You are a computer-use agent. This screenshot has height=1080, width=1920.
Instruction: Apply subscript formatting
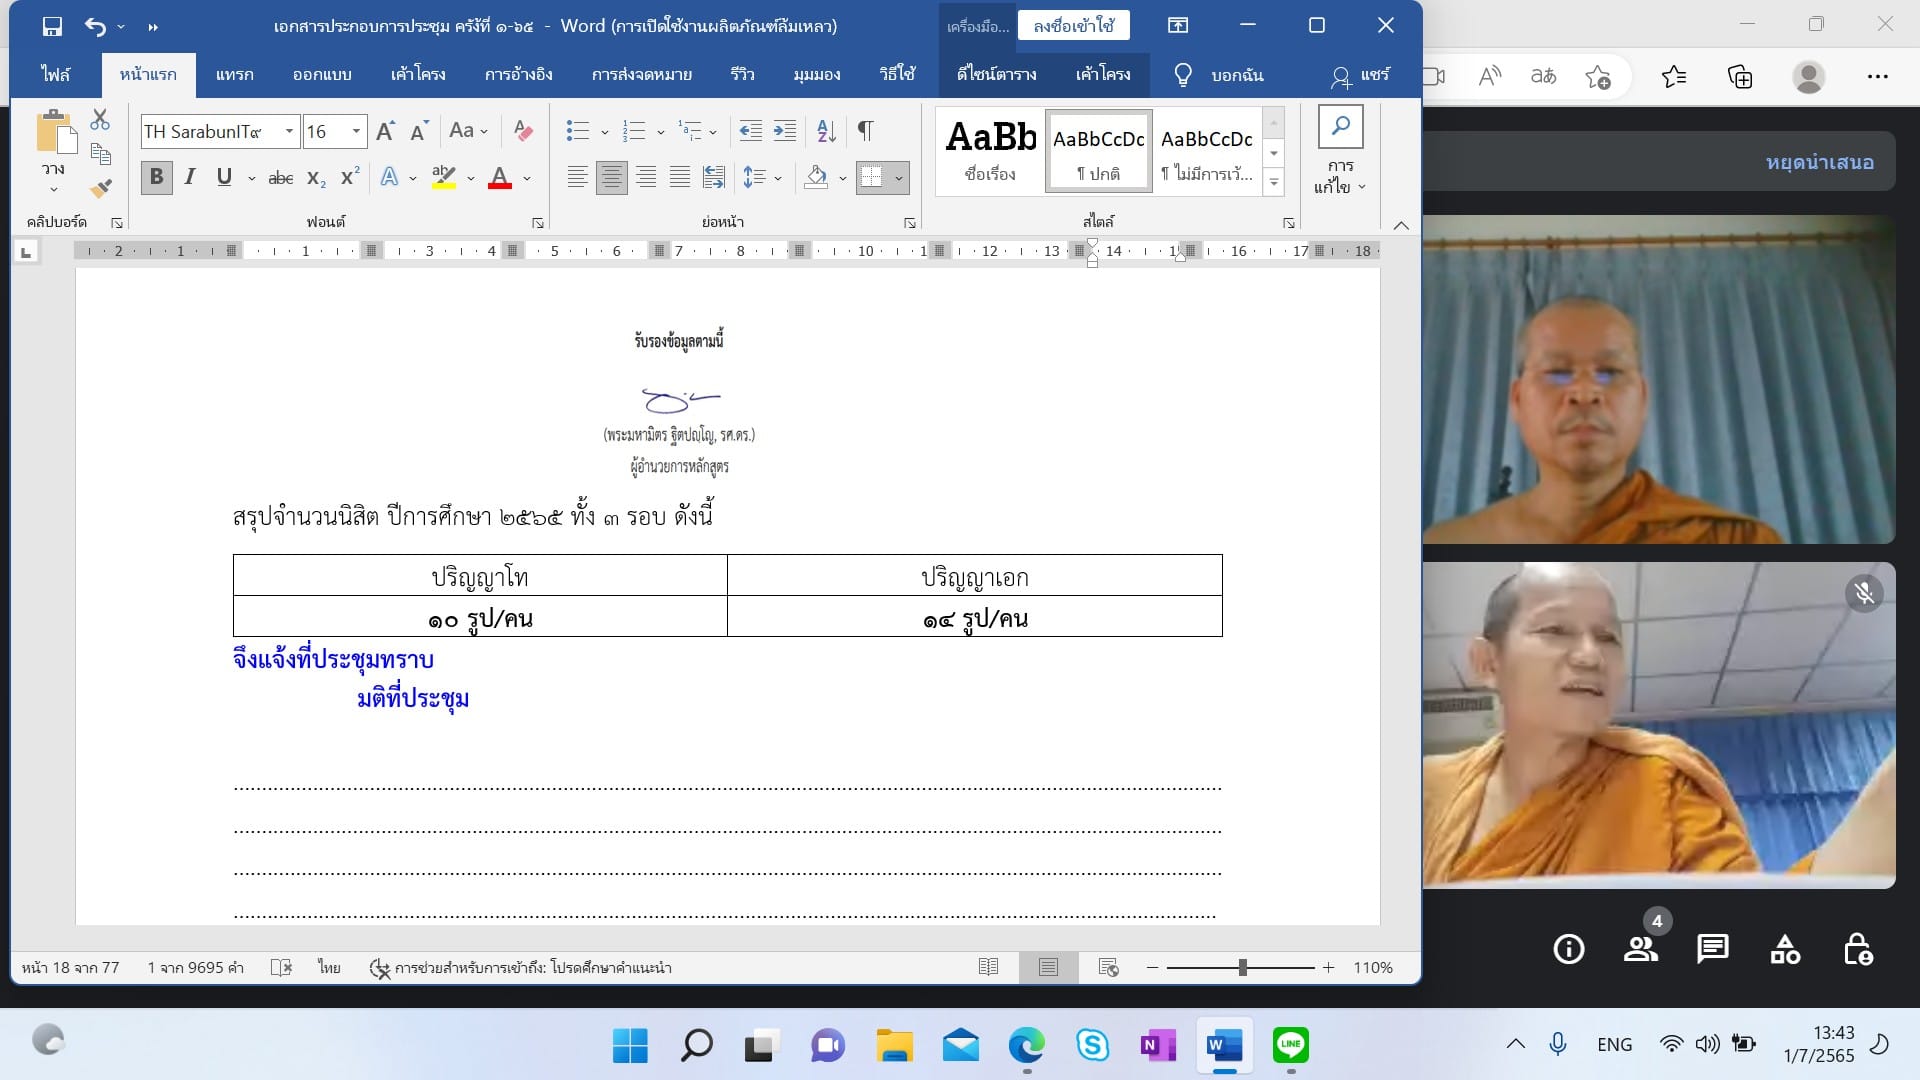[x=316, y=178]
